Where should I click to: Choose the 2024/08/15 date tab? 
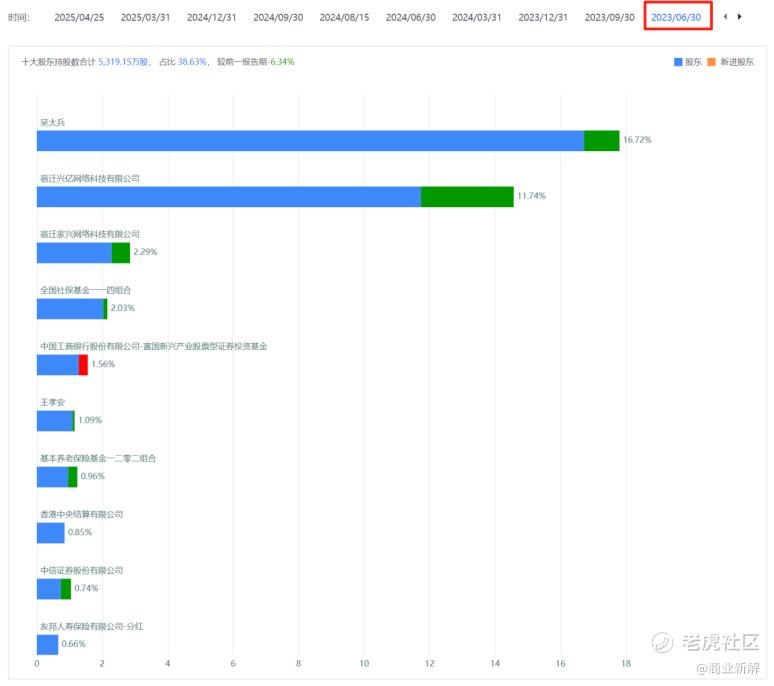344,17
